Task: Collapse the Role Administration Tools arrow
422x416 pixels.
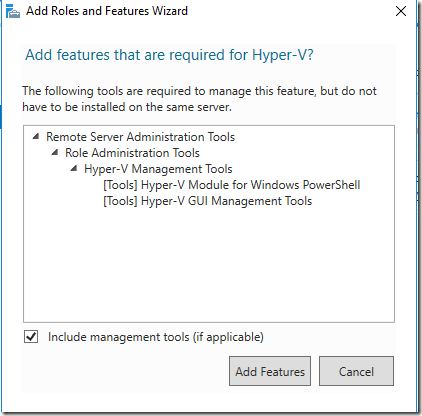Action: [55, 152]
